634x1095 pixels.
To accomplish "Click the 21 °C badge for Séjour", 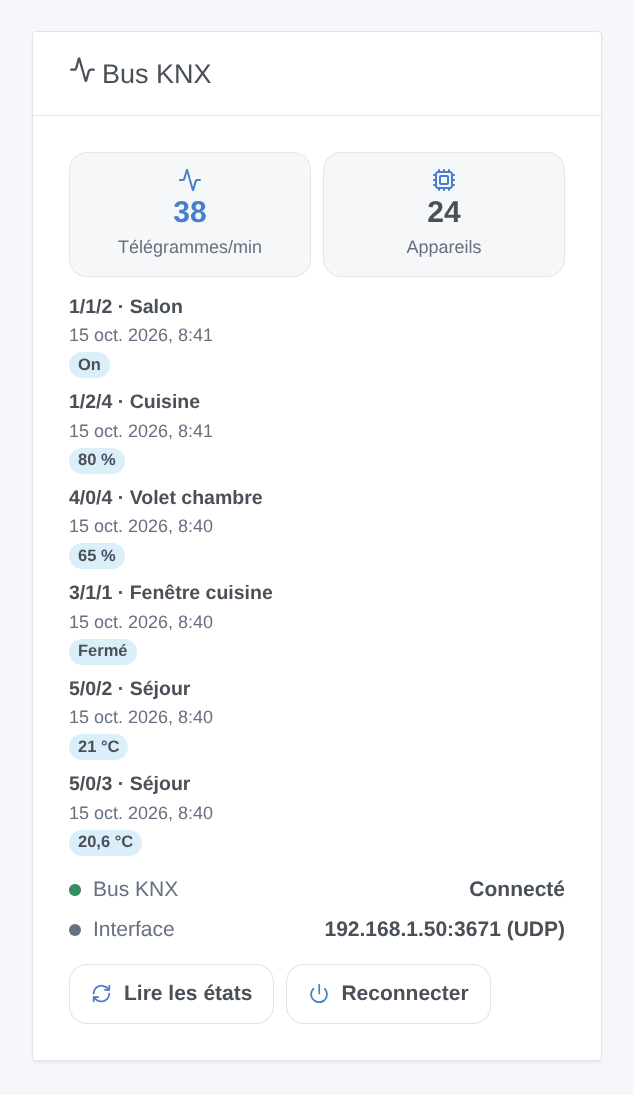I will coord(98,747).
